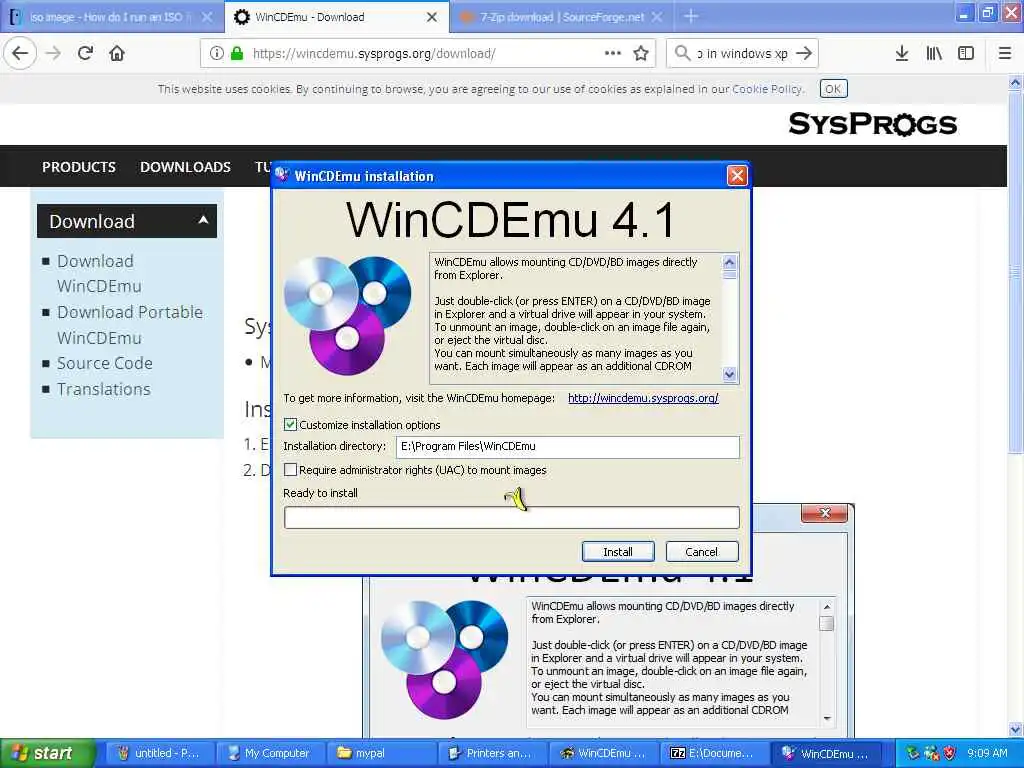Viewport: 1024px width, 768px height.
Task: Click the installation progress bar
Action: pos(512,518)
